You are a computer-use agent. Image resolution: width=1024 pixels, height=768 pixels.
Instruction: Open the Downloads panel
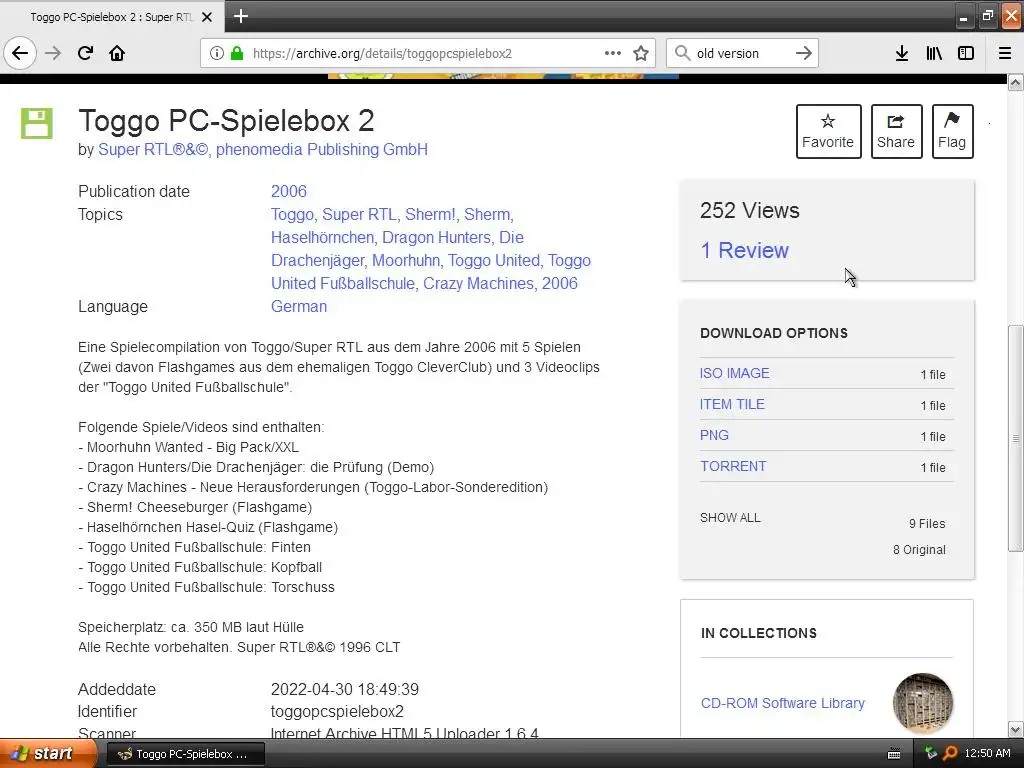point(902,53)
